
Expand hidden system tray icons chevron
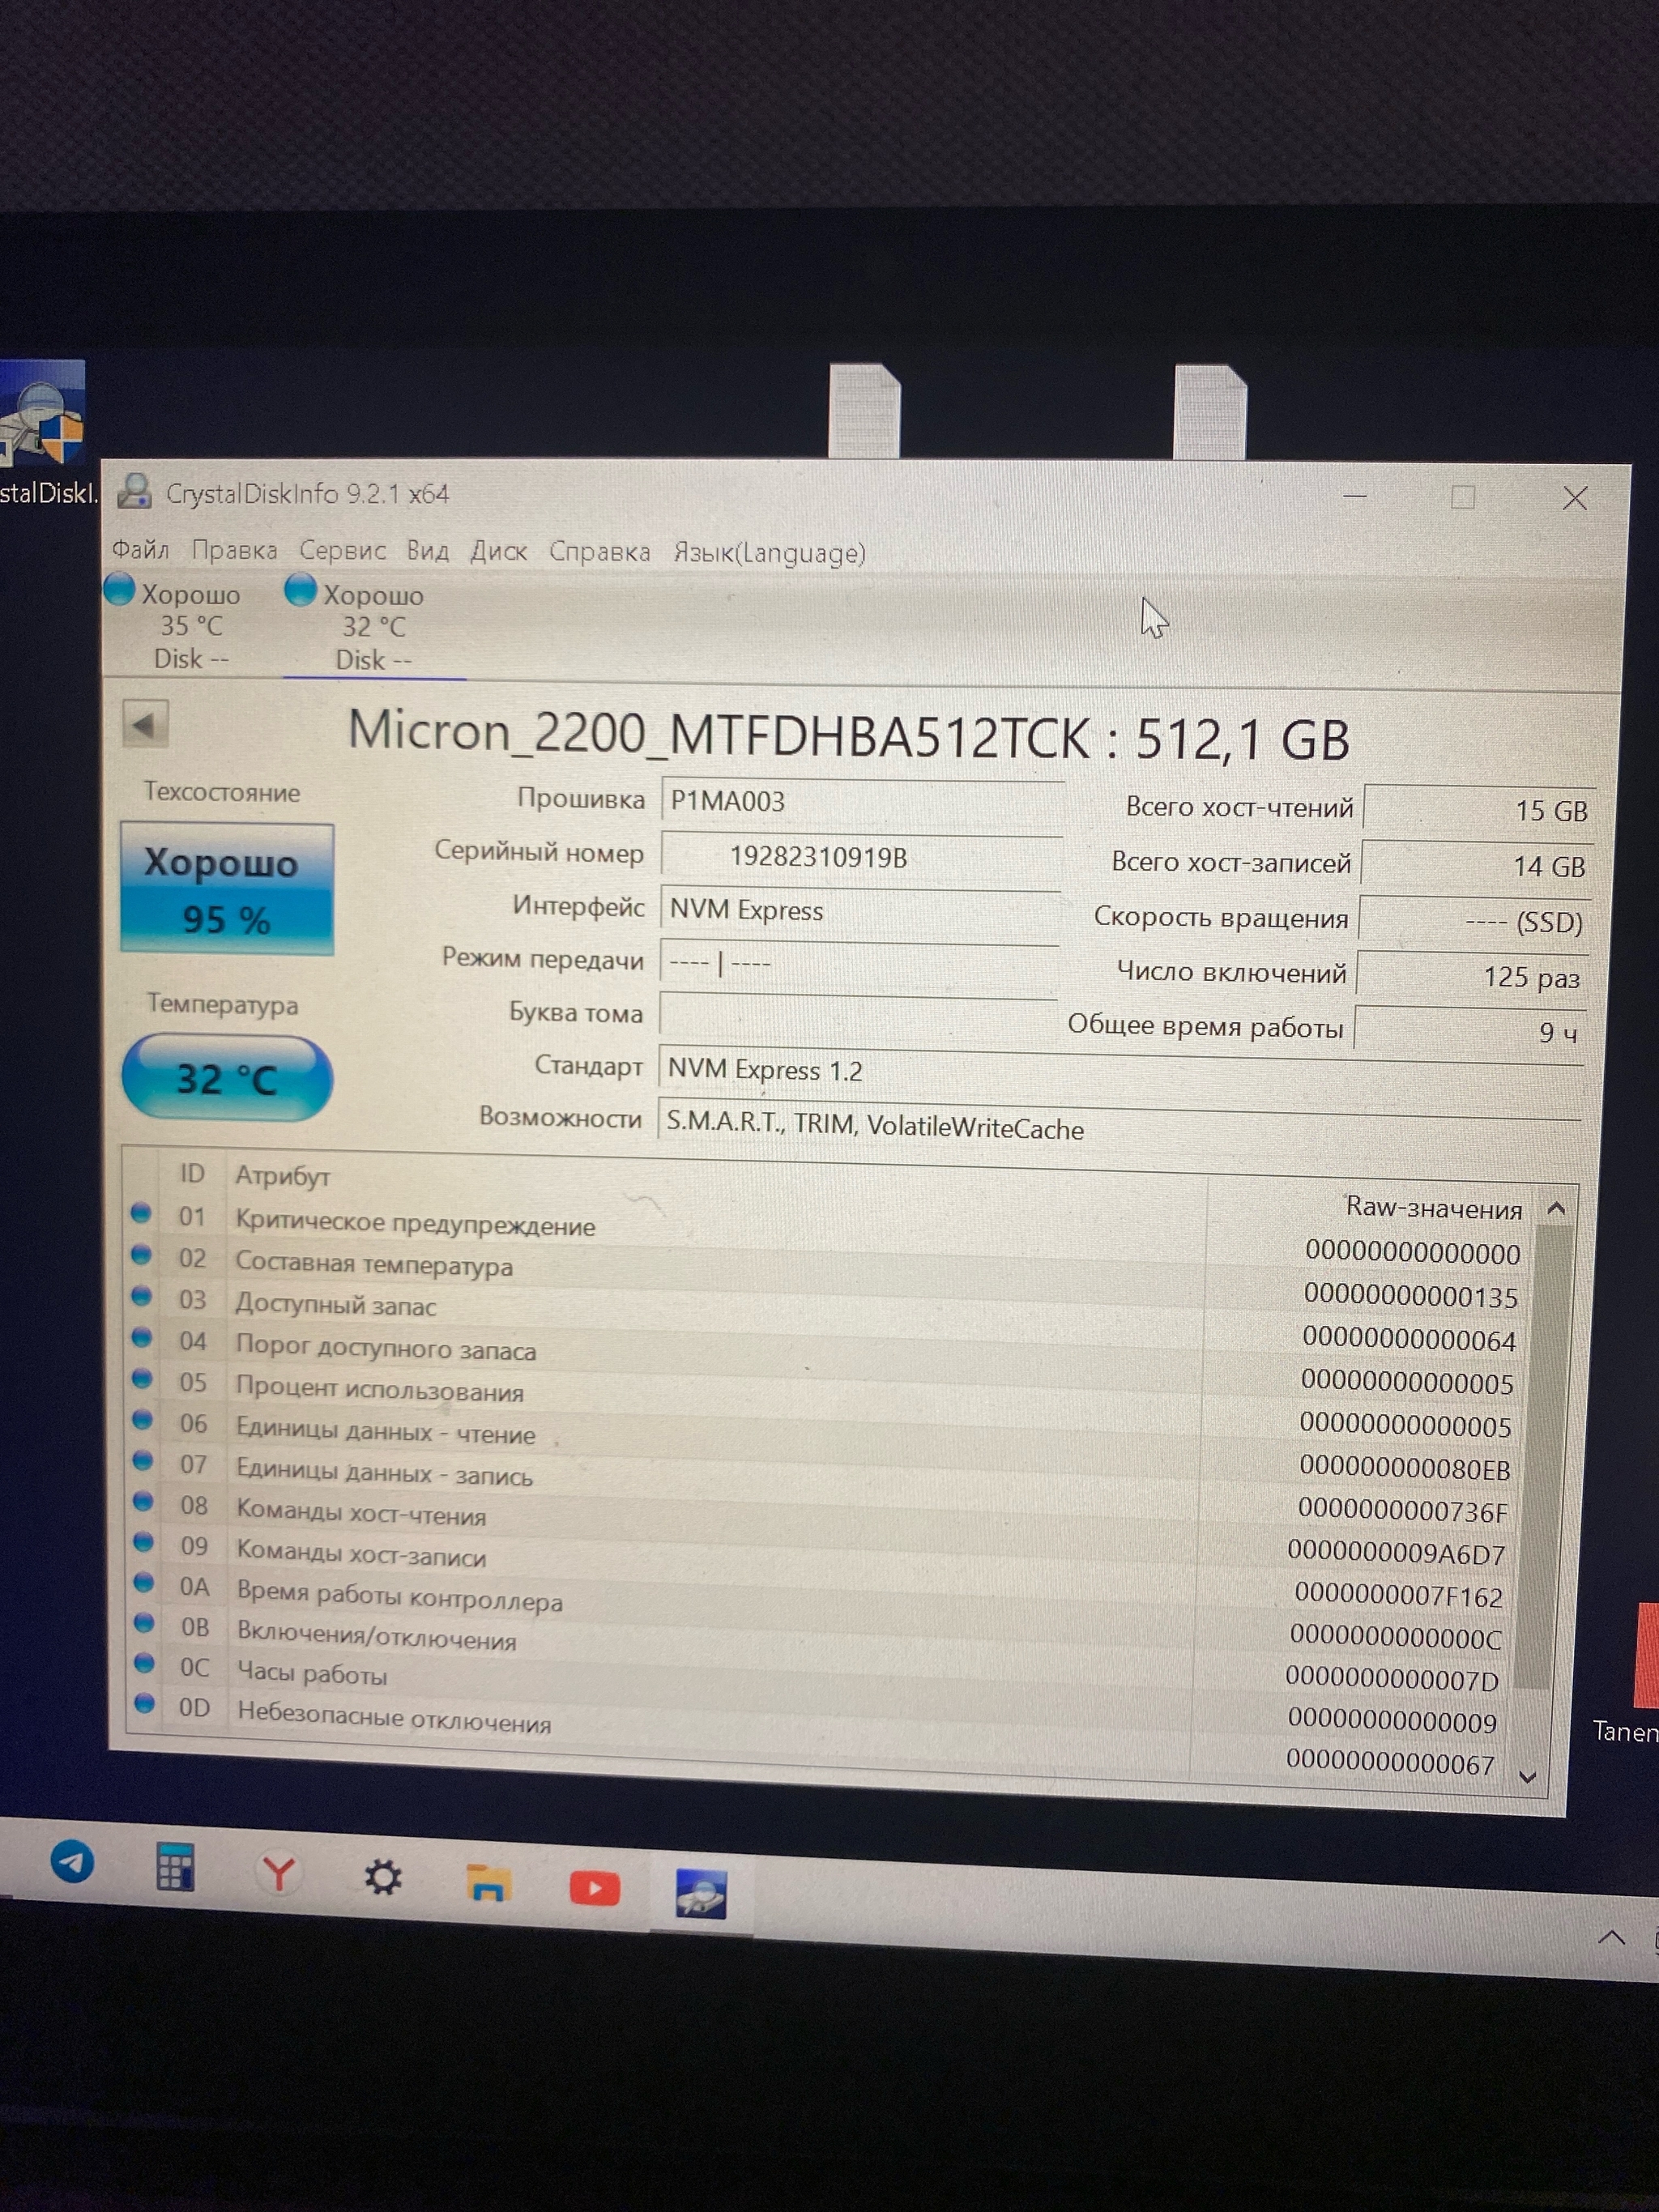click(1611, 1938)
